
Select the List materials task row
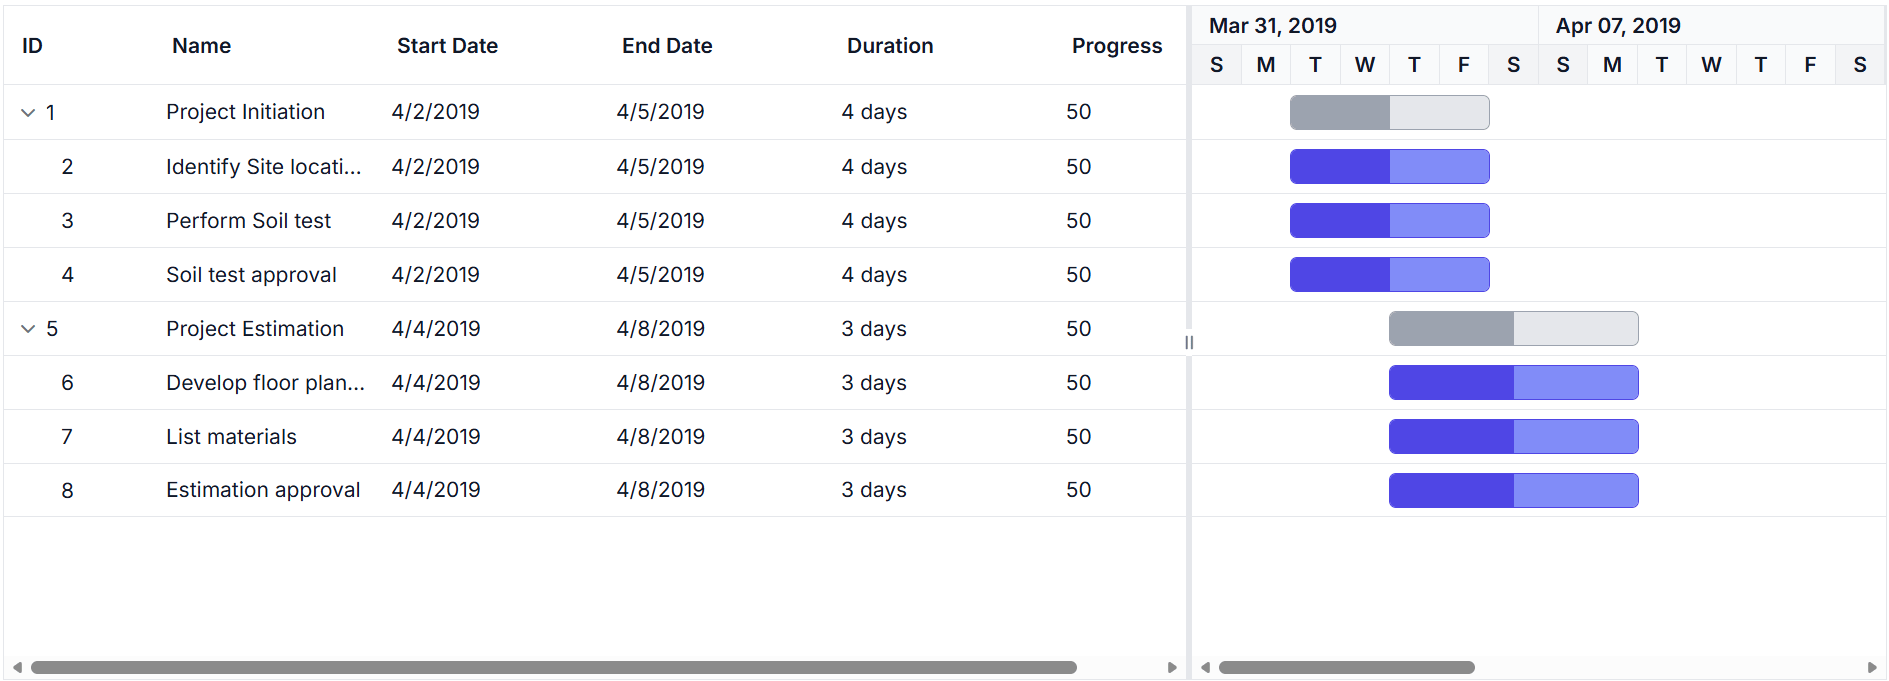tap(231, 437)
